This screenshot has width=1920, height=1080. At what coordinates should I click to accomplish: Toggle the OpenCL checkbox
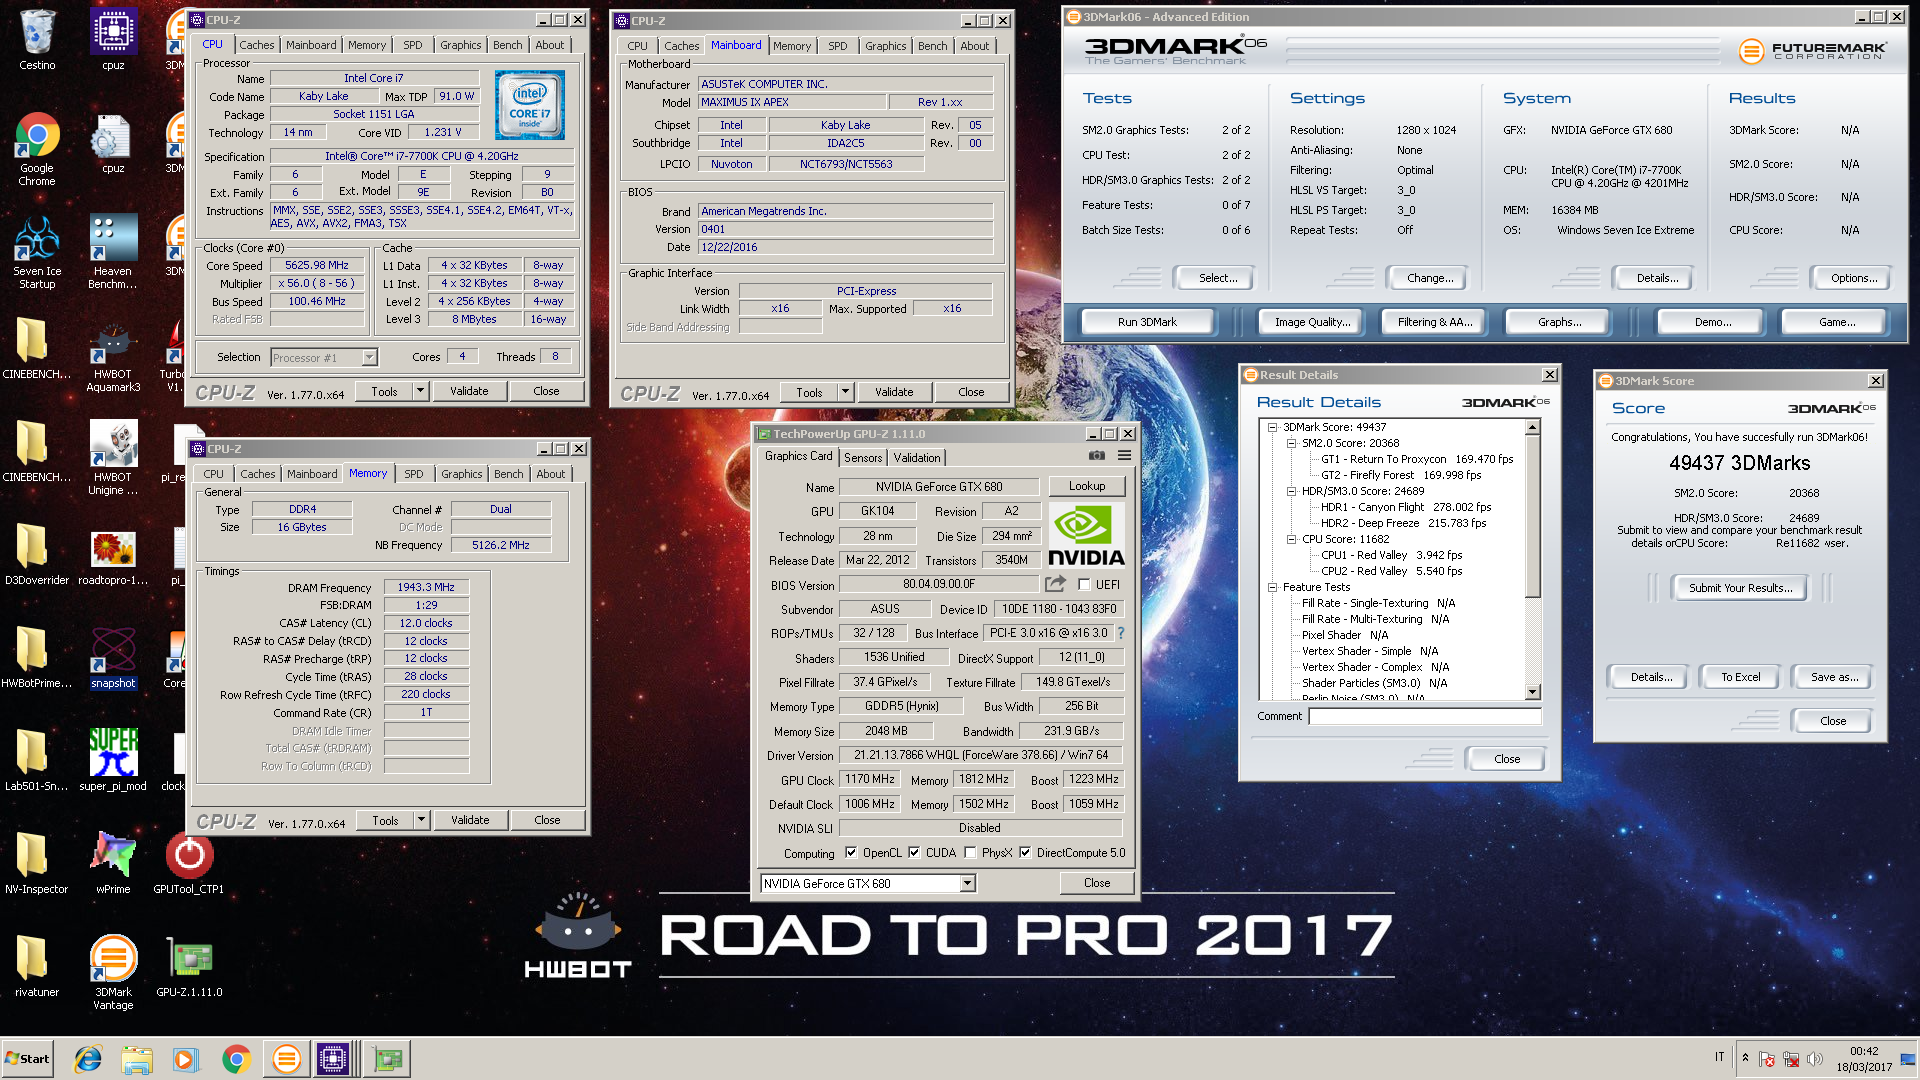point(851,853)
